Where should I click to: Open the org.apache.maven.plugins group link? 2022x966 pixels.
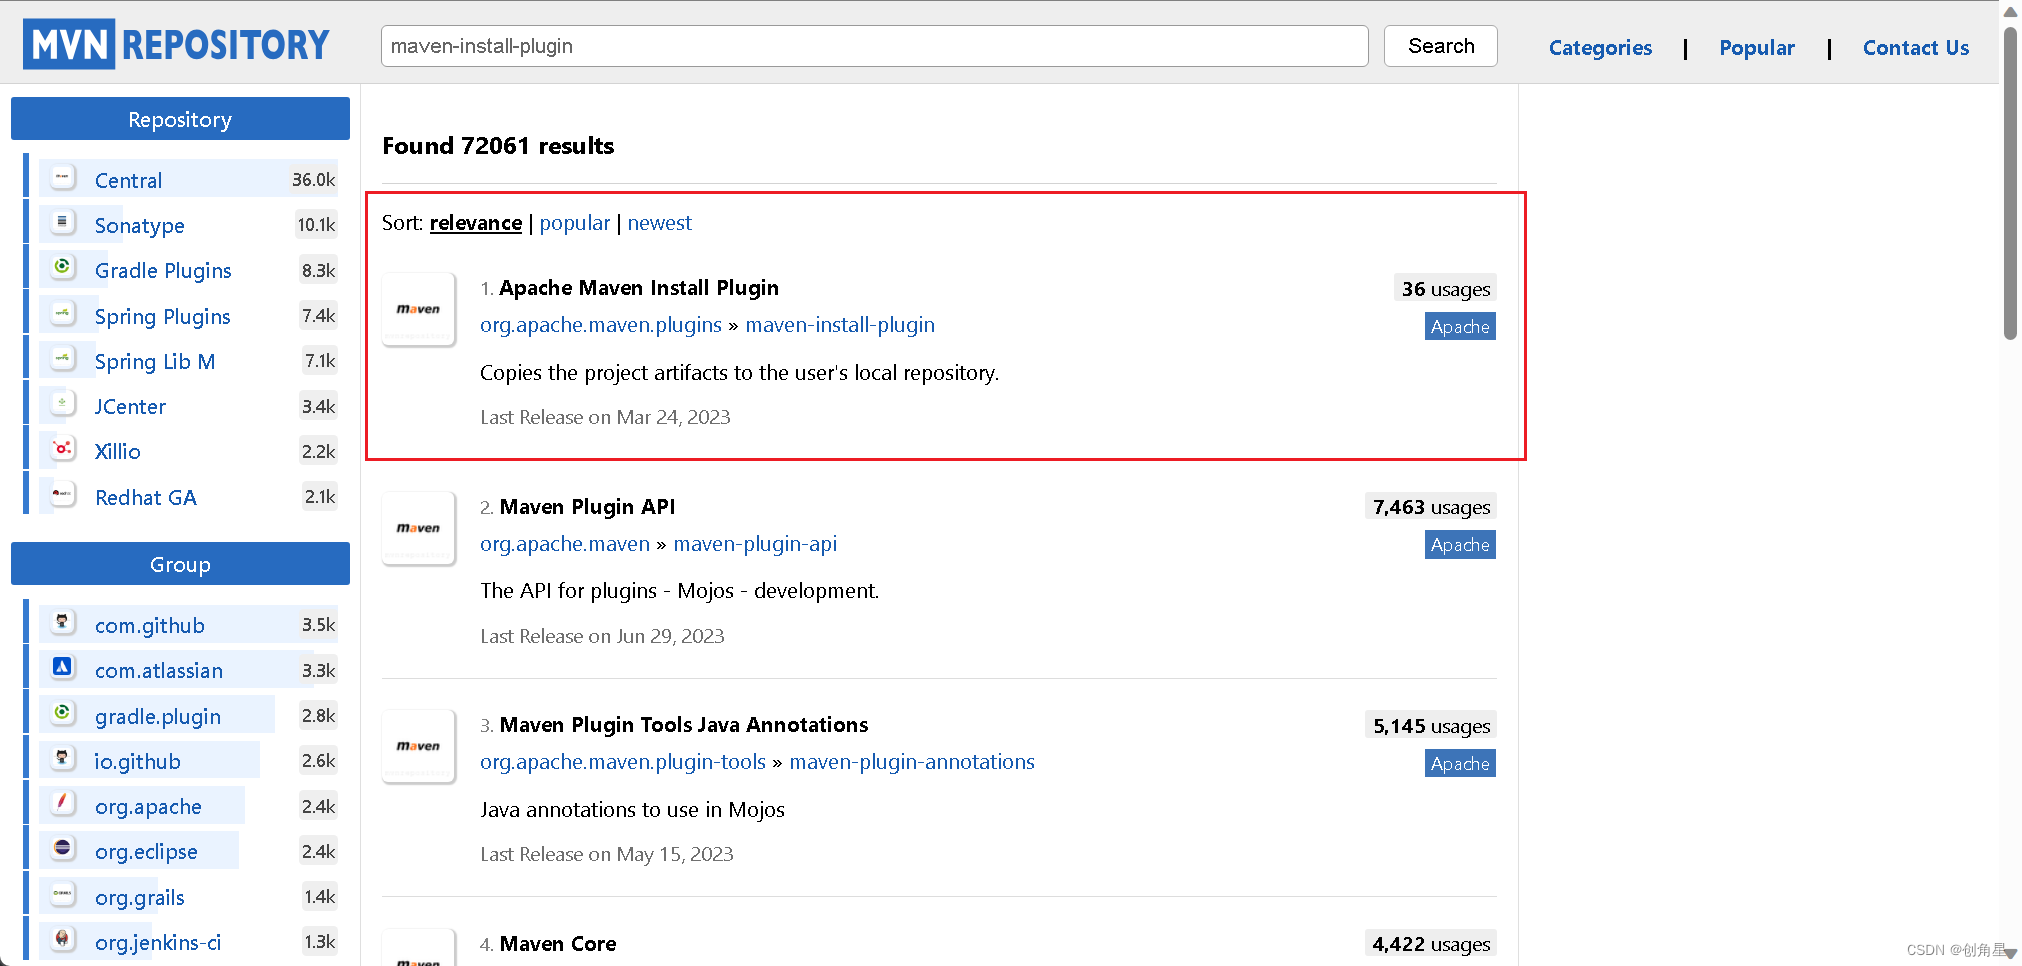[600, 324]
